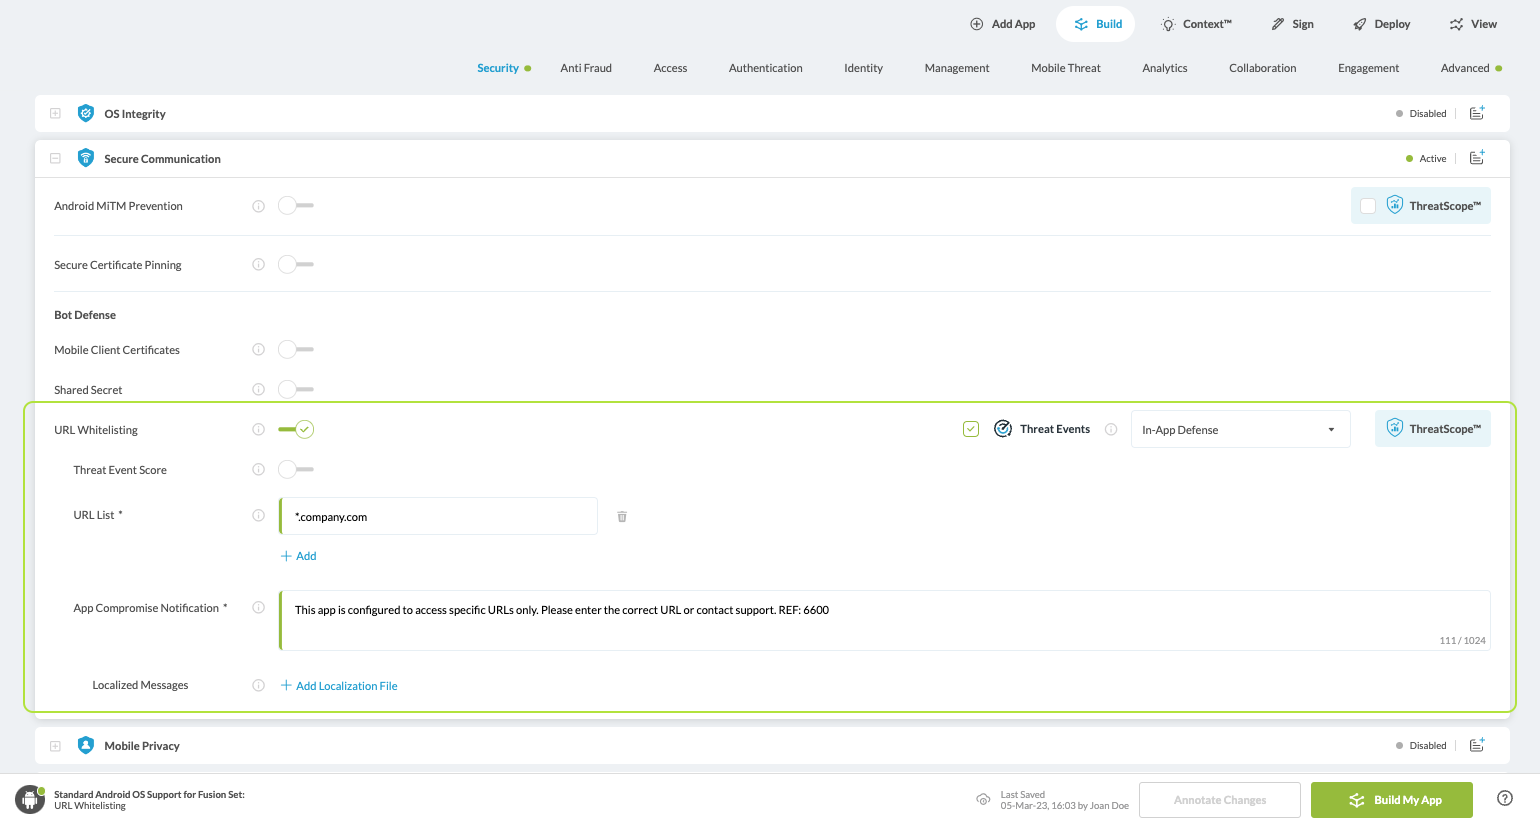Screen dimensions: 1540x826
Task: Click the Android robot icon in footer
Action: [30, 800]
